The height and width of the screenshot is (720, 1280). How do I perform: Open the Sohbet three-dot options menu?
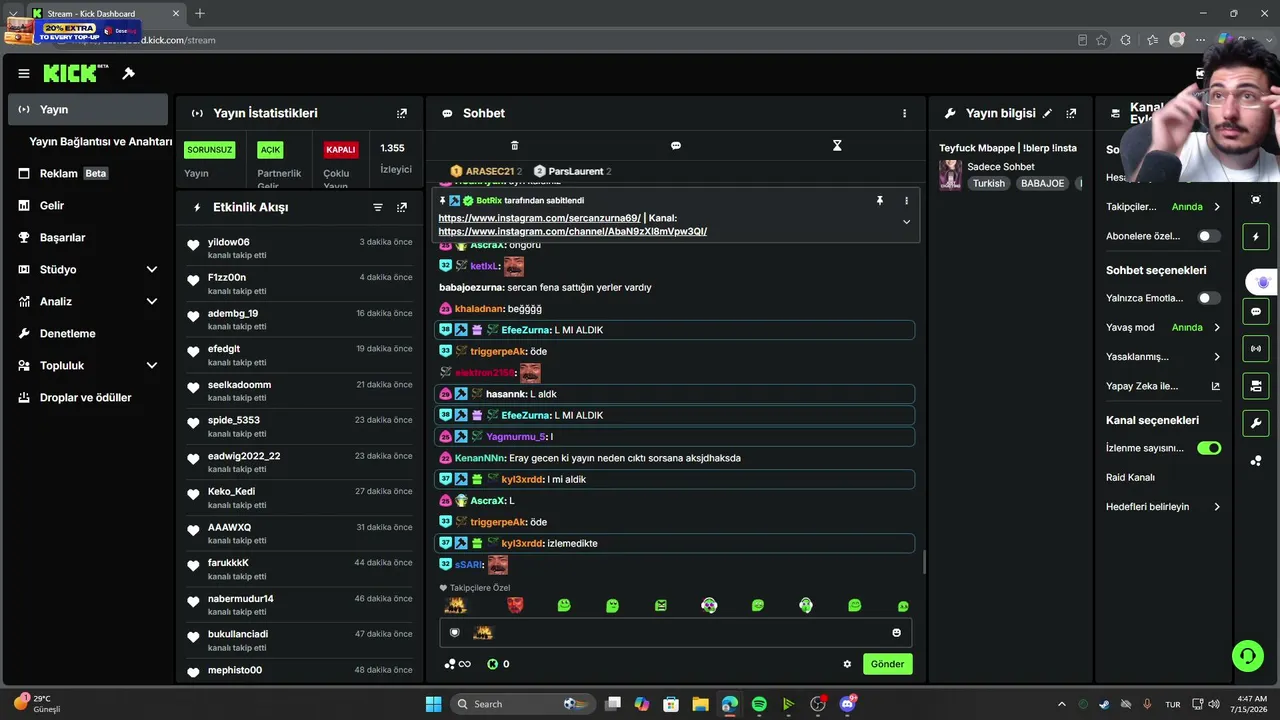click(905, 113)
